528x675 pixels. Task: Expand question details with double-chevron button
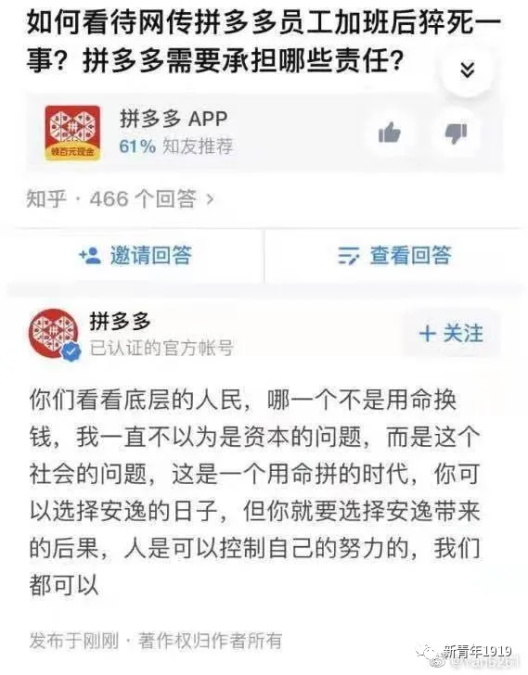(467, 70)
